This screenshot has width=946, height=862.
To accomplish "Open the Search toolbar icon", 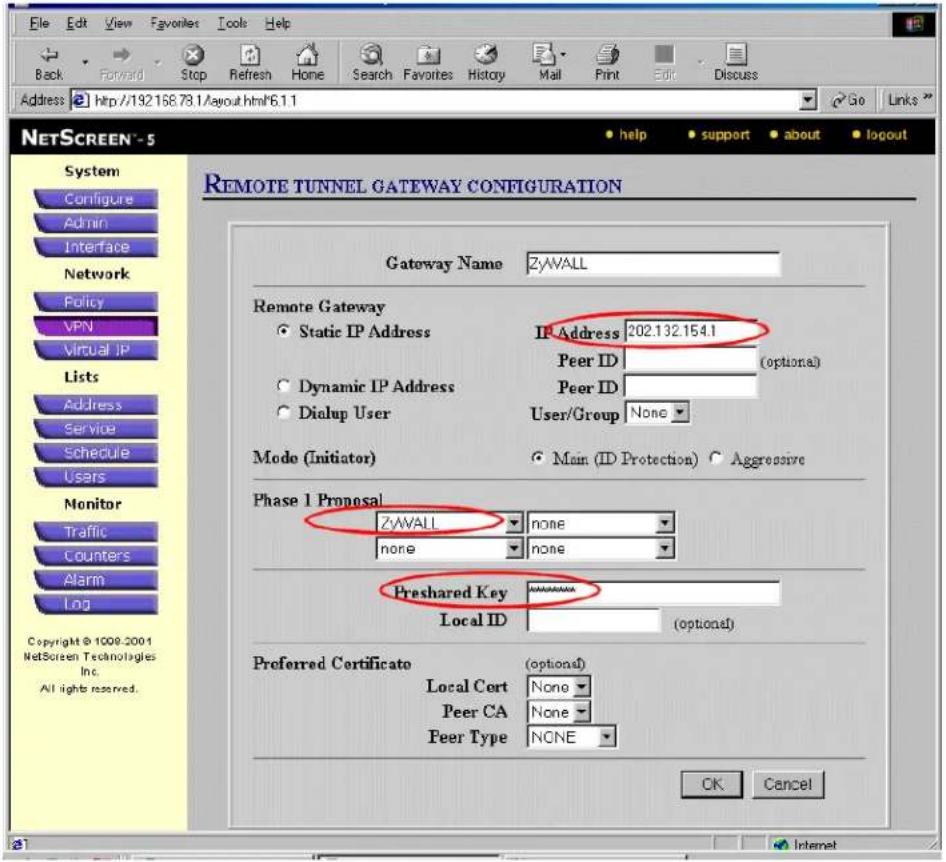I will click(x=372, y=55).
